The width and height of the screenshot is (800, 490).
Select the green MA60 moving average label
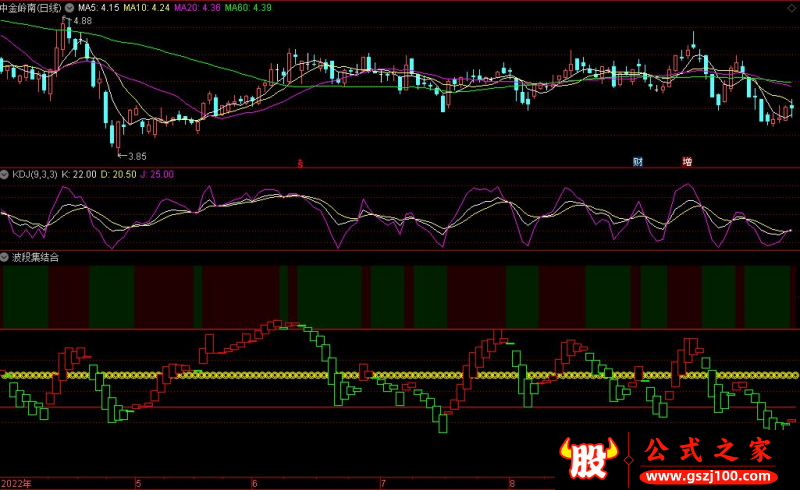[x=248, y=7]
